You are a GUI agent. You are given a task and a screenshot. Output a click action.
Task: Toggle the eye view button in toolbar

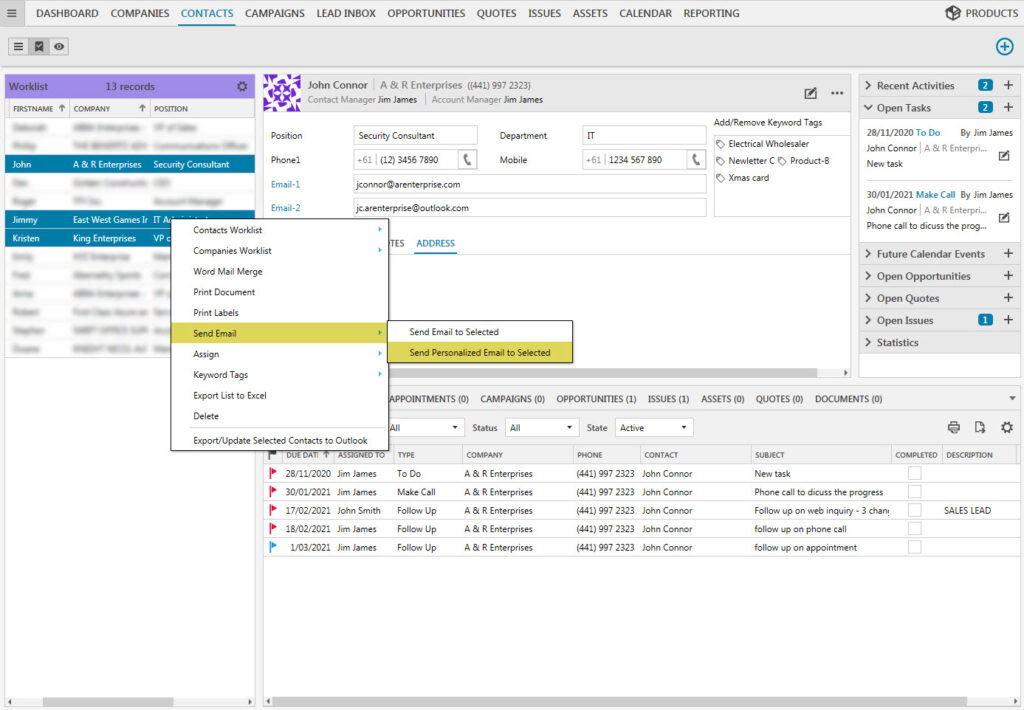[x=59, y=47]
